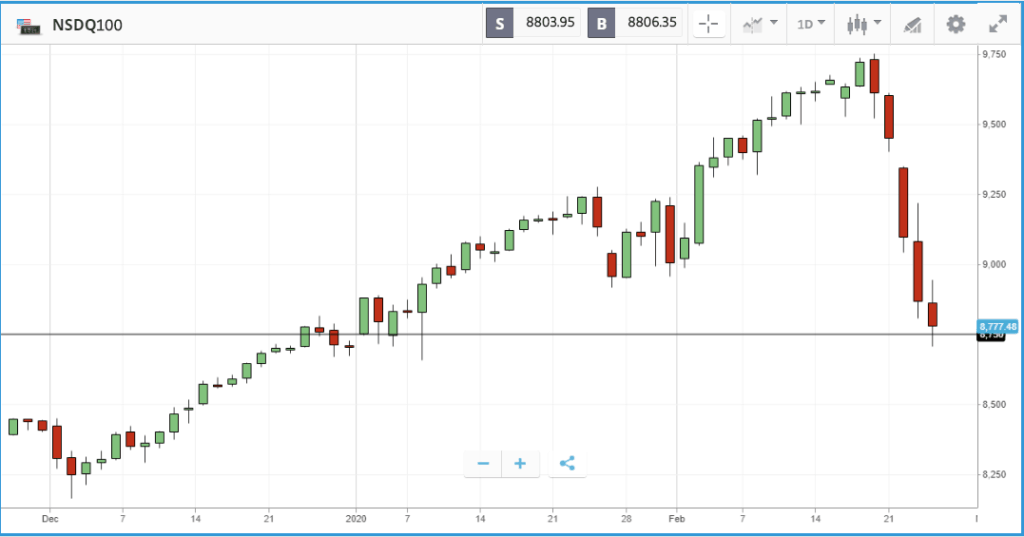Click the share chart icon
Image resolution: width=1024 pixels, height=537 pixels.
click(567, 464)
